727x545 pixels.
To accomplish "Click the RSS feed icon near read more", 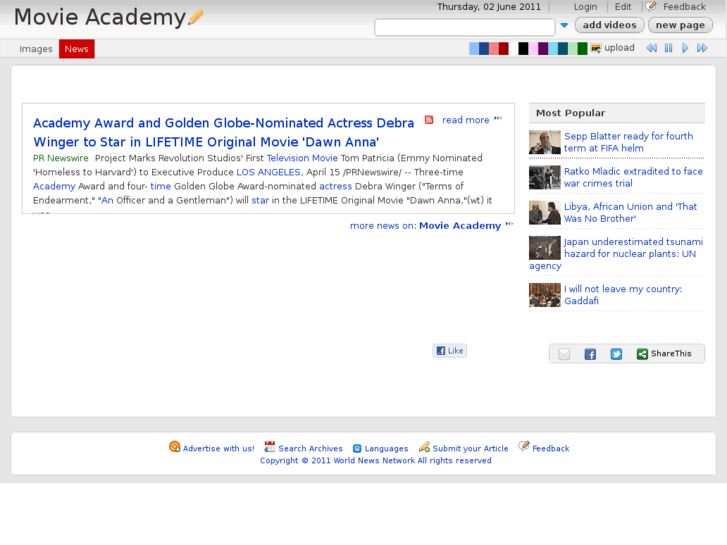I will click(429, 120).
